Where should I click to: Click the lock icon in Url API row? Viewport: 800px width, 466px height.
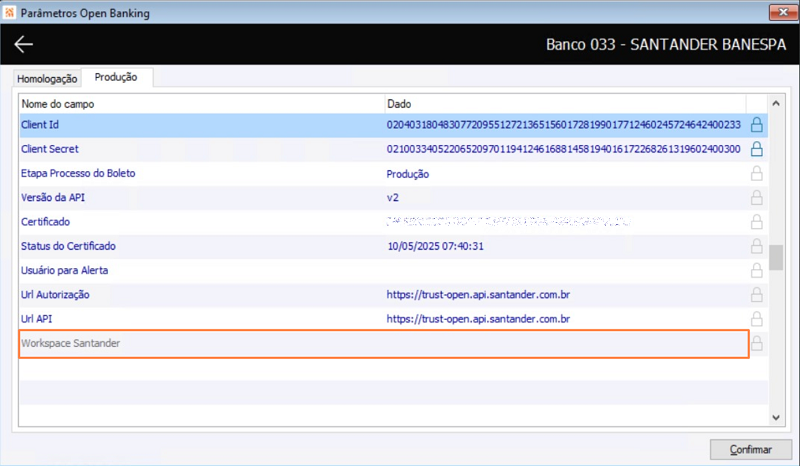coord(757,319)
